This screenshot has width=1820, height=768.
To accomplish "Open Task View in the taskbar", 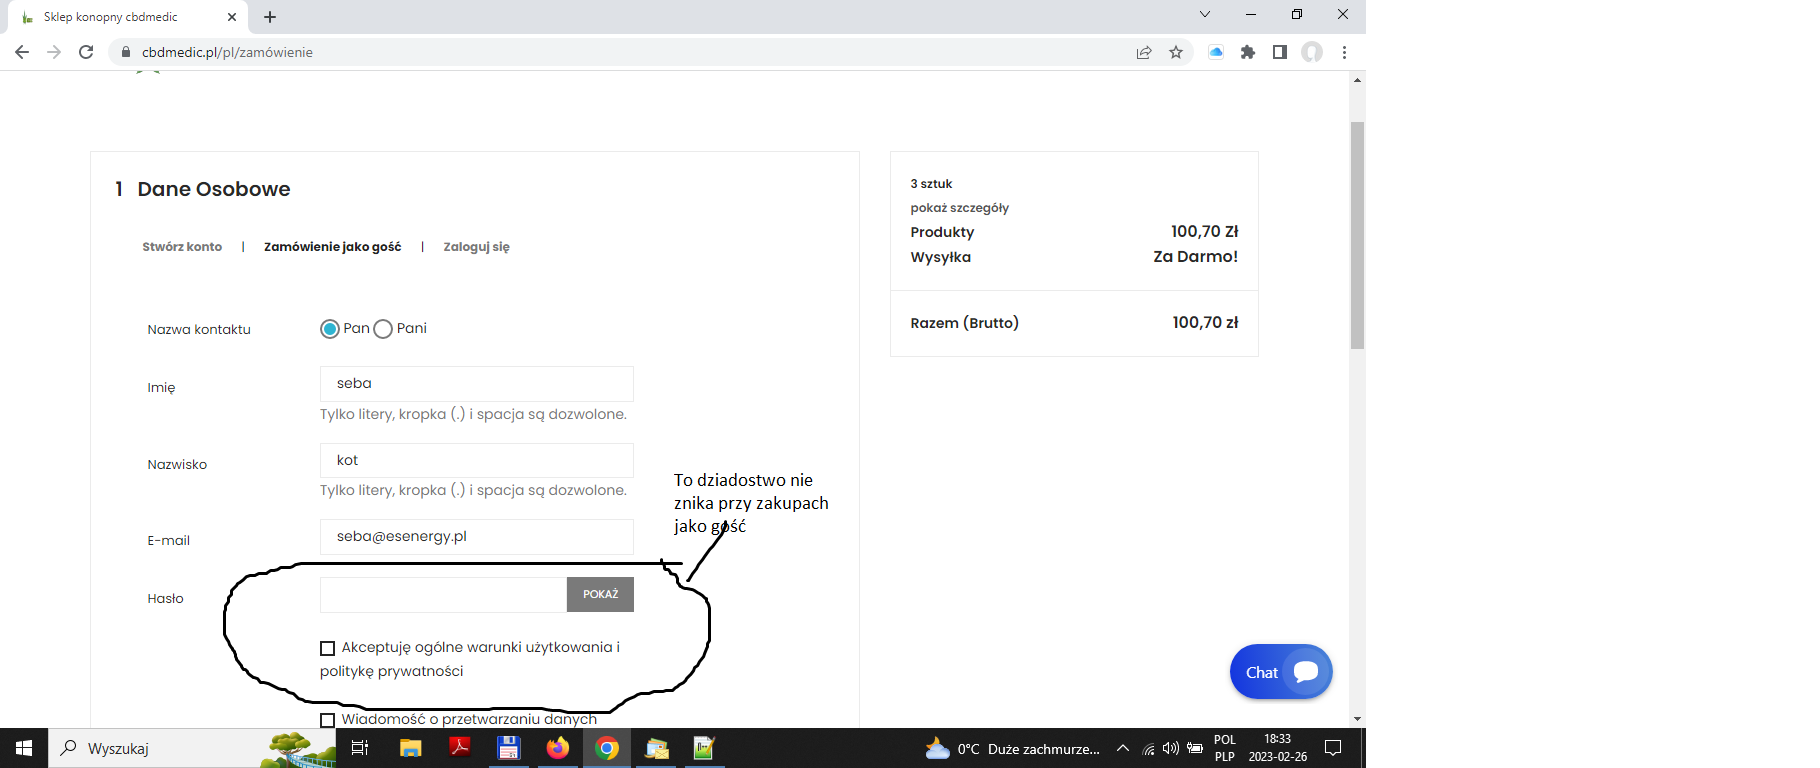I will tap(360, 748).
